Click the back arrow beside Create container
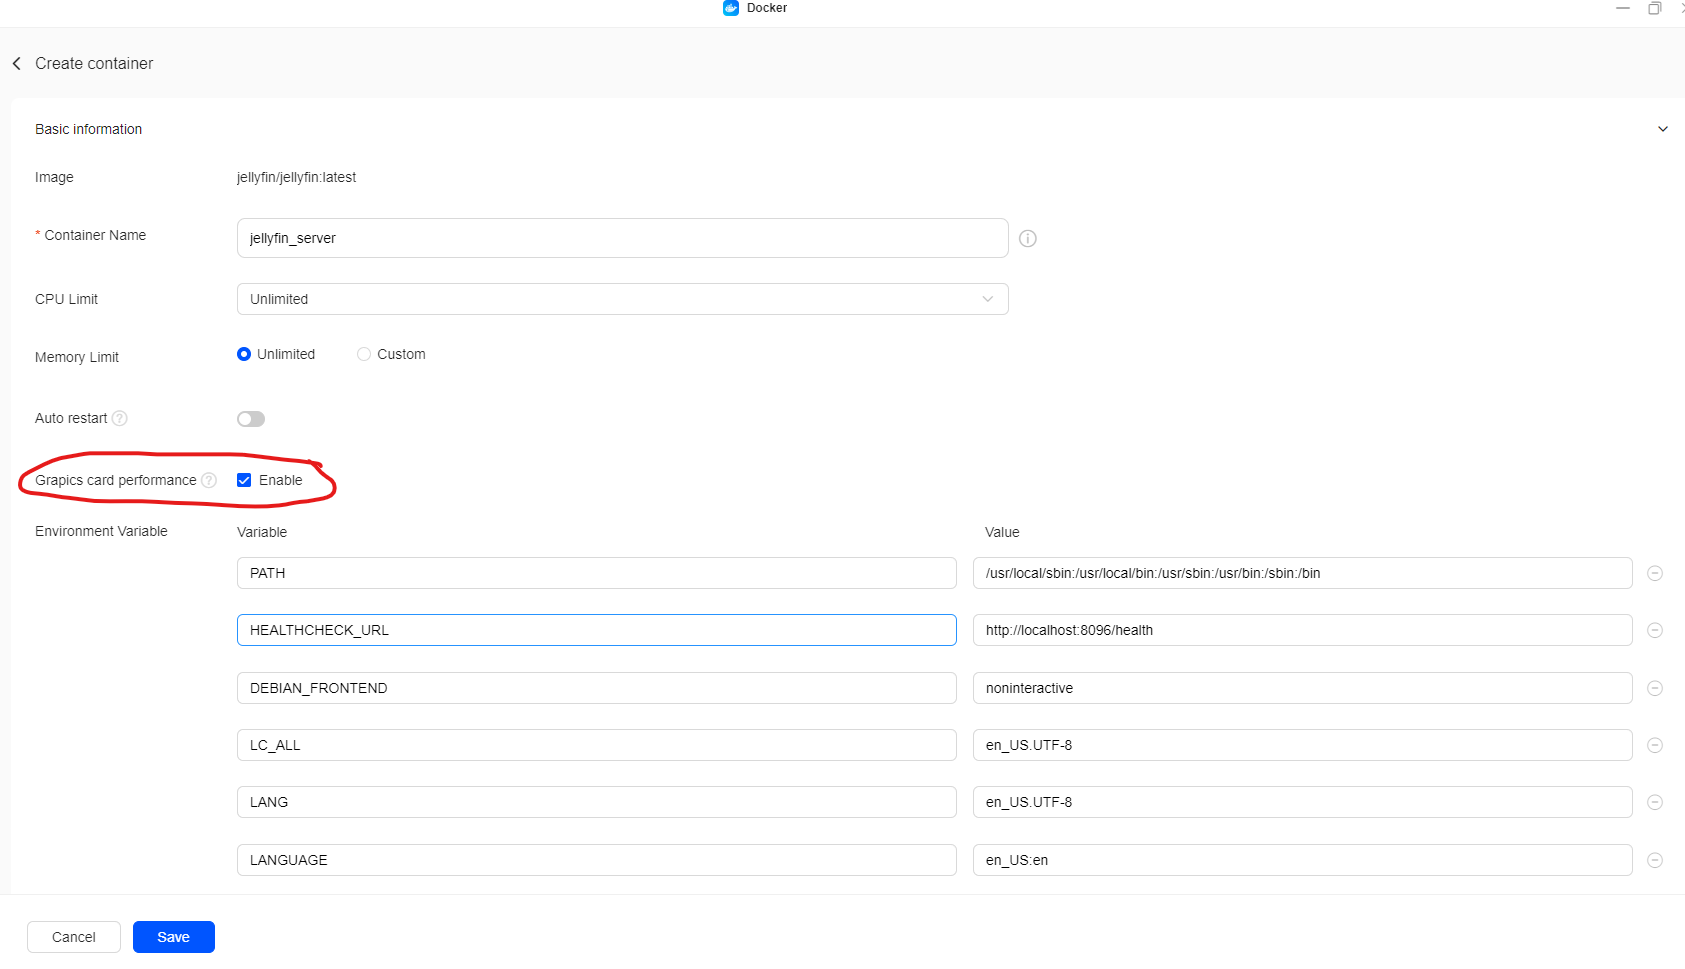The height and width of the screenshot is (969, 1685). click(17, 64)
